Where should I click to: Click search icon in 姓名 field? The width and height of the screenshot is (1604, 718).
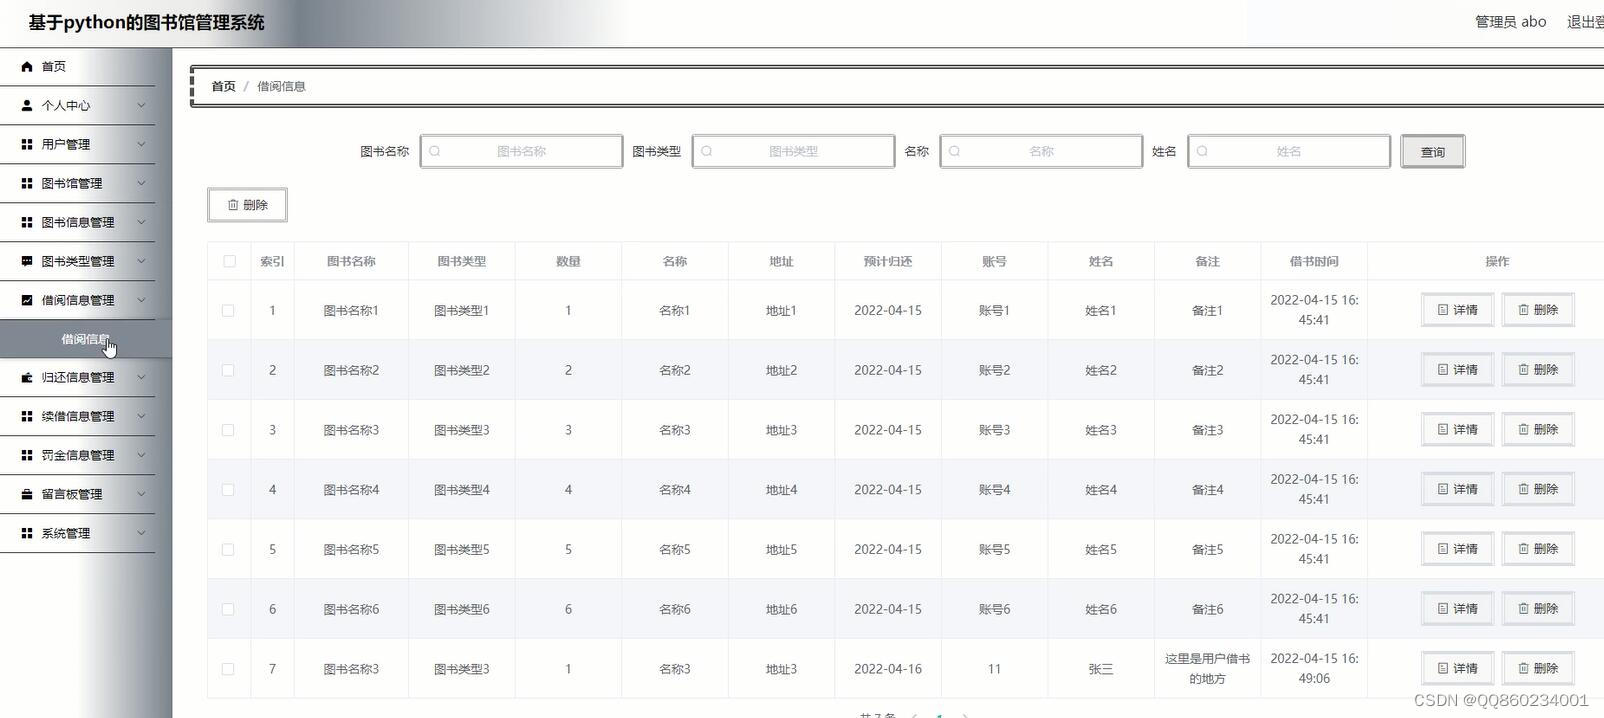(x=1203, y=152)
